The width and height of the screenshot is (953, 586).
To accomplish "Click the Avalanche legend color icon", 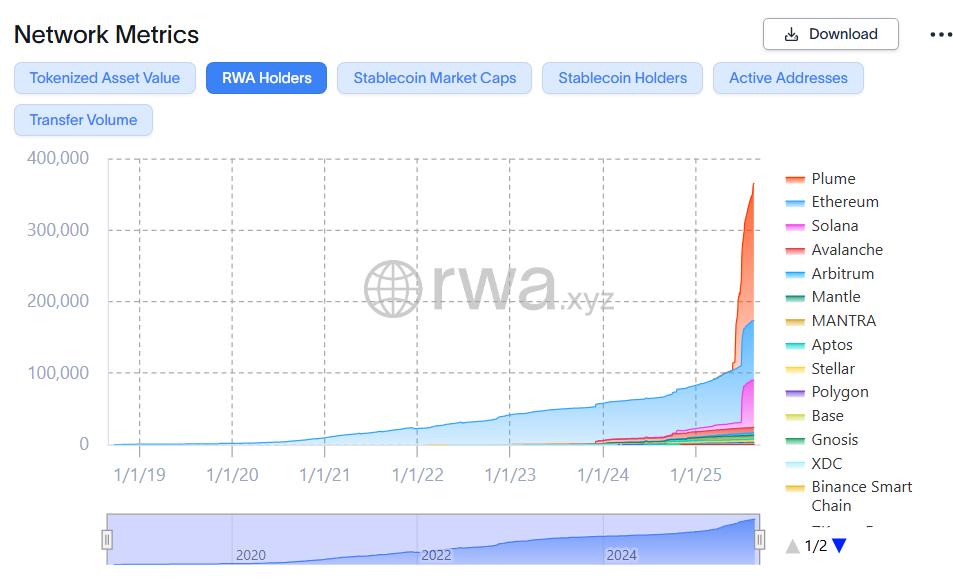I will point(795,250).
